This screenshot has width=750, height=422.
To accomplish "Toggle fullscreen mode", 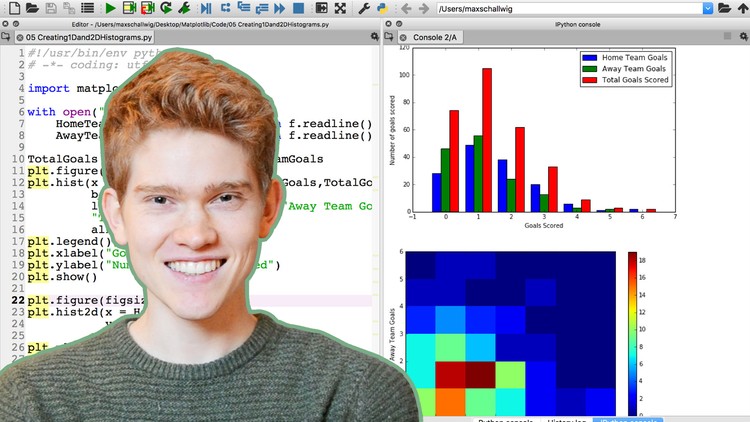I will [340, 8].
